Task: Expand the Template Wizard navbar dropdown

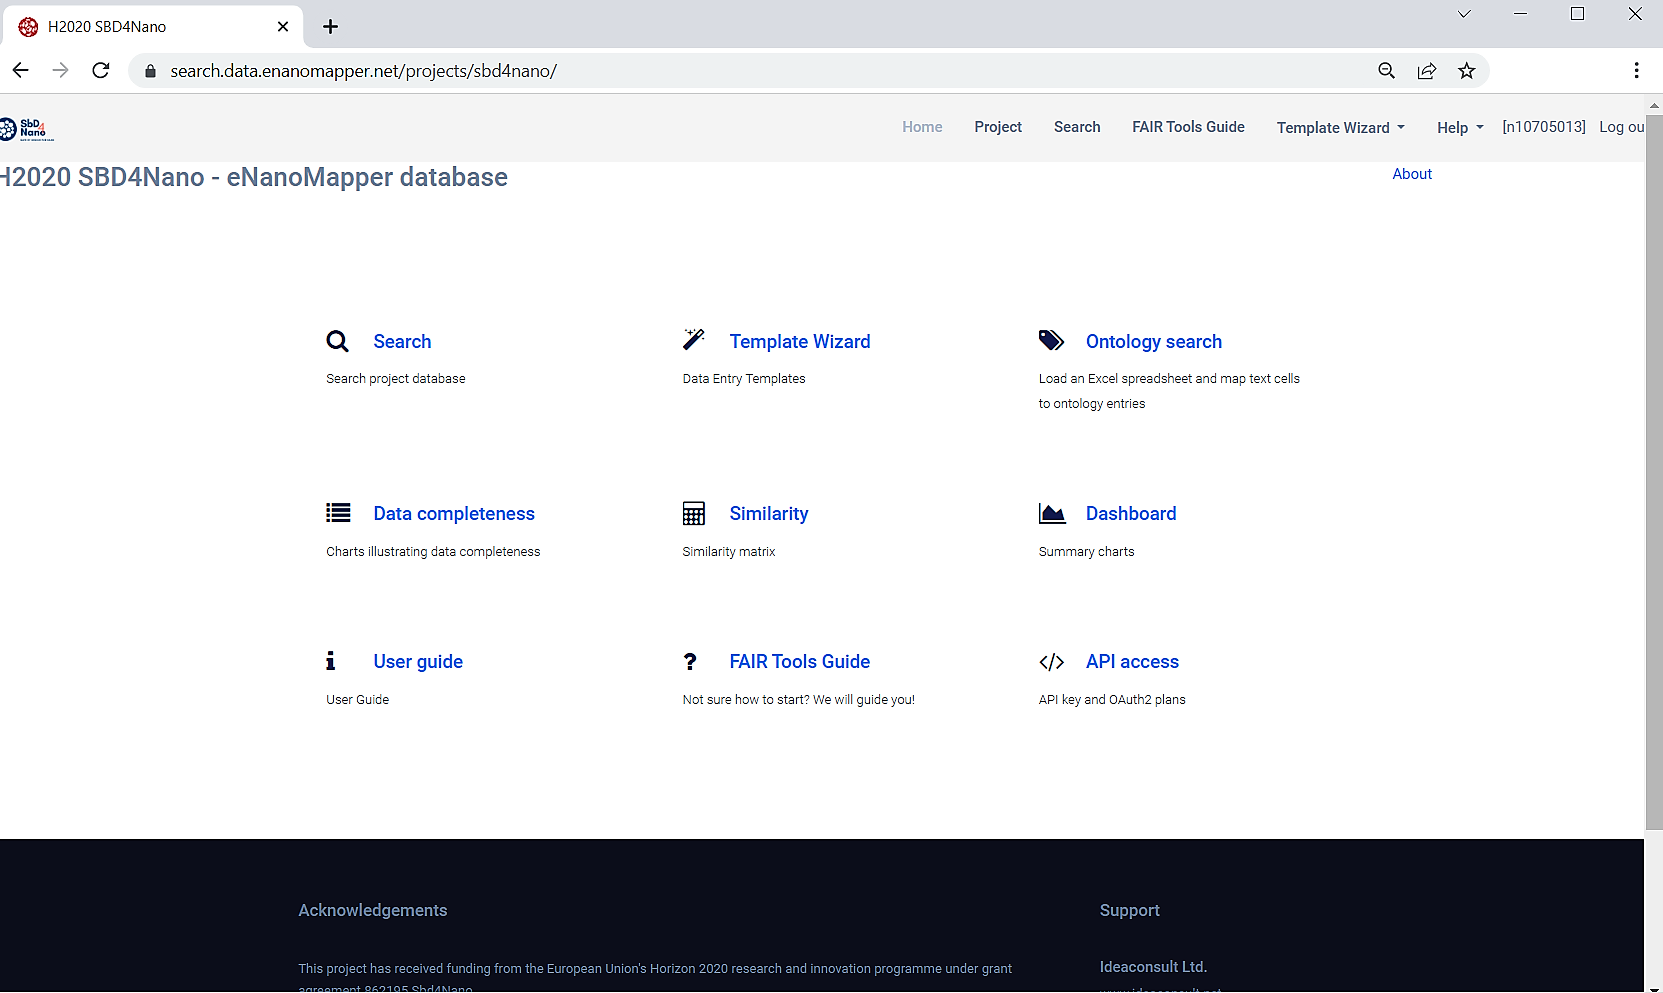Action: [1340, 128]
